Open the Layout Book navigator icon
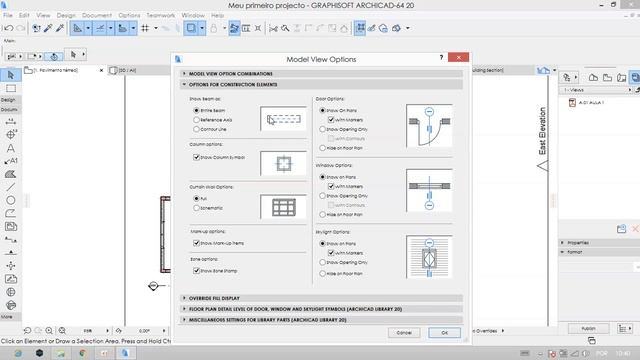The image size is (640, 360). coord(622,78)
